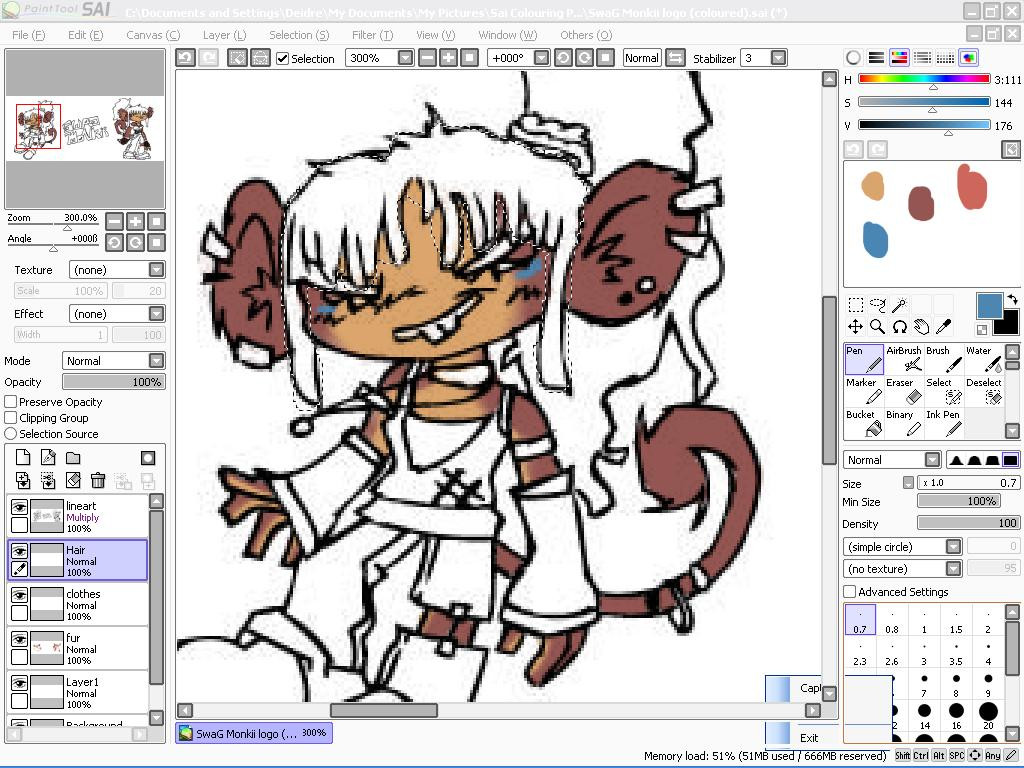Choose the 4 brush size preset

point(988,652)
